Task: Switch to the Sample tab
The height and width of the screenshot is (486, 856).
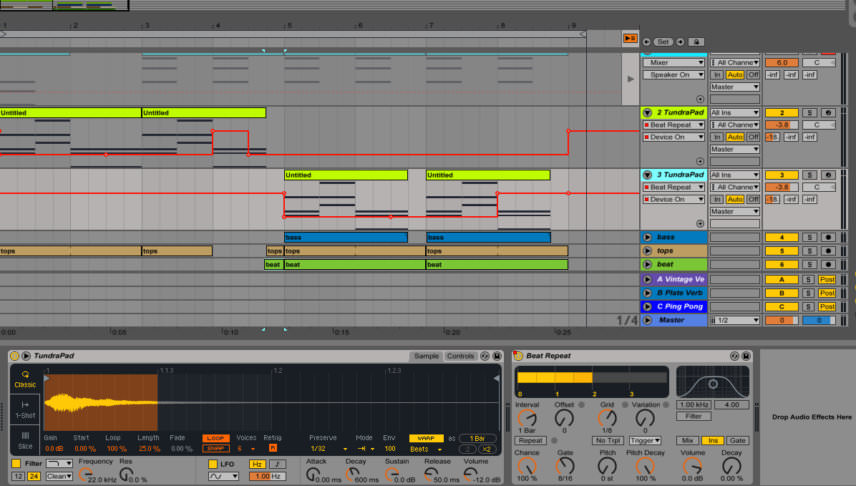Action: point(426,356)
